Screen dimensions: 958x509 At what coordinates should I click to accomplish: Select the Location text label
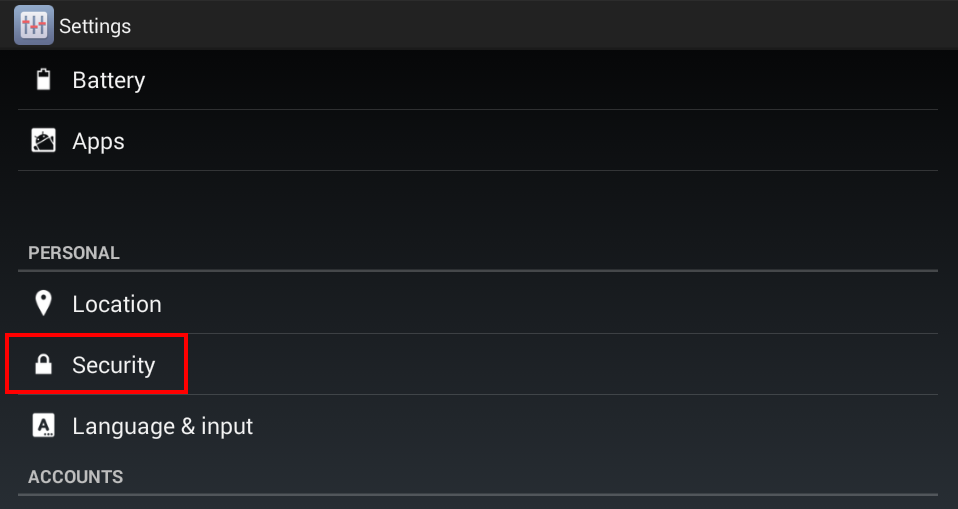[117, 304]
